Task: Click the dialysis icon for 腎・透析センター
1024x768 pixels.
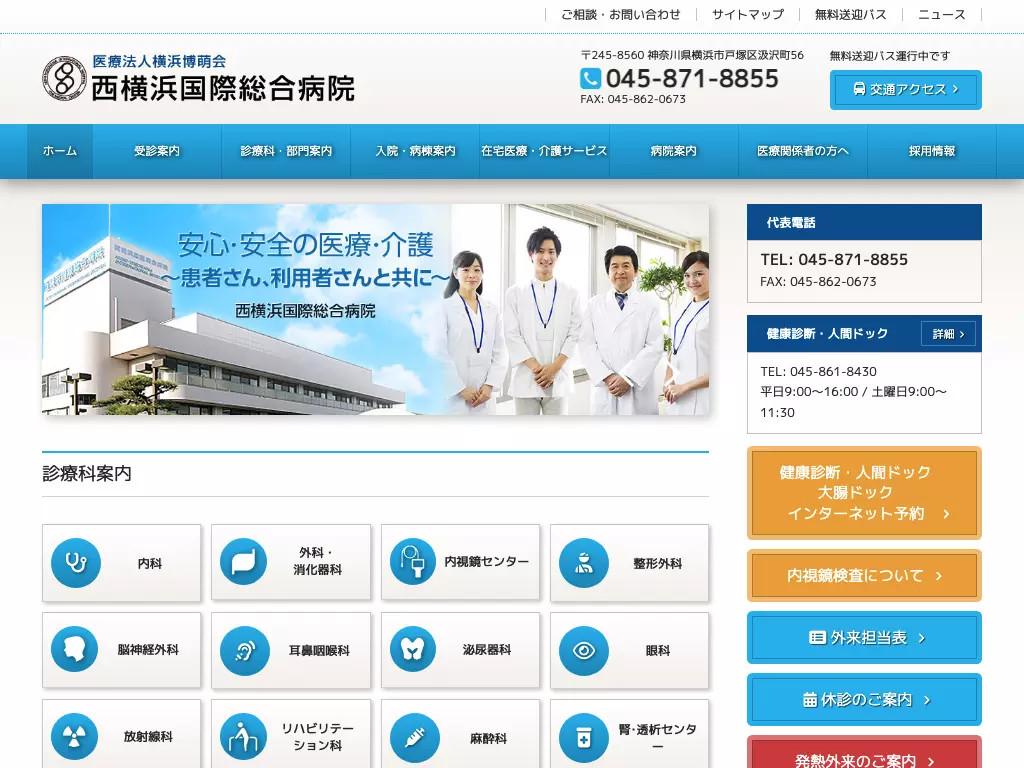Action: tap(584, 738)
